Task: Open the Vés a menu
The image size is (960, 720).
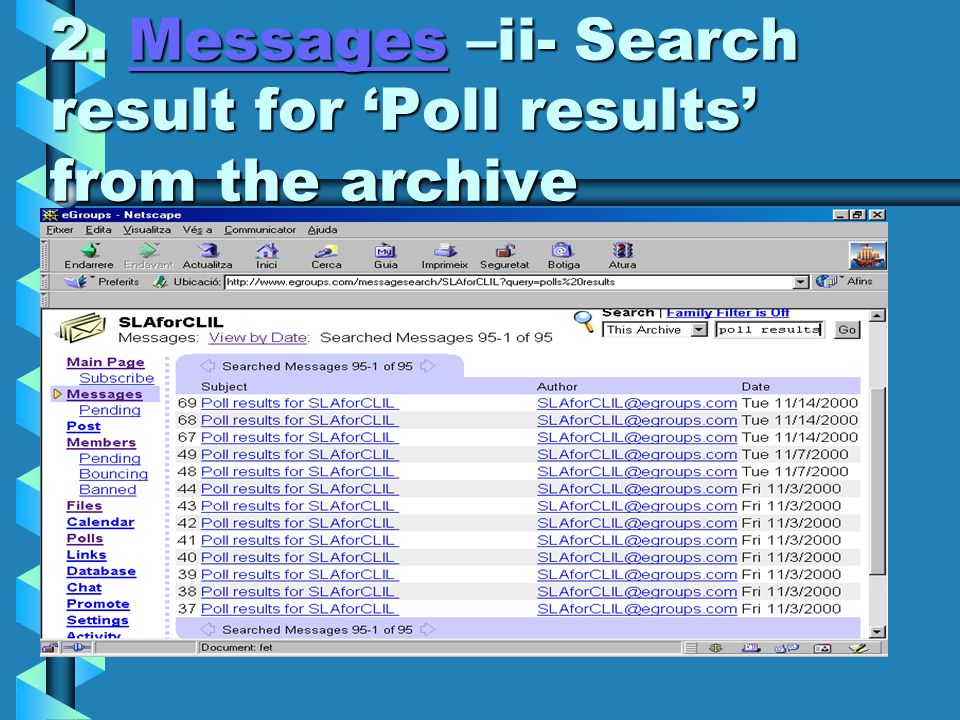Action: [x=197, y=230]
